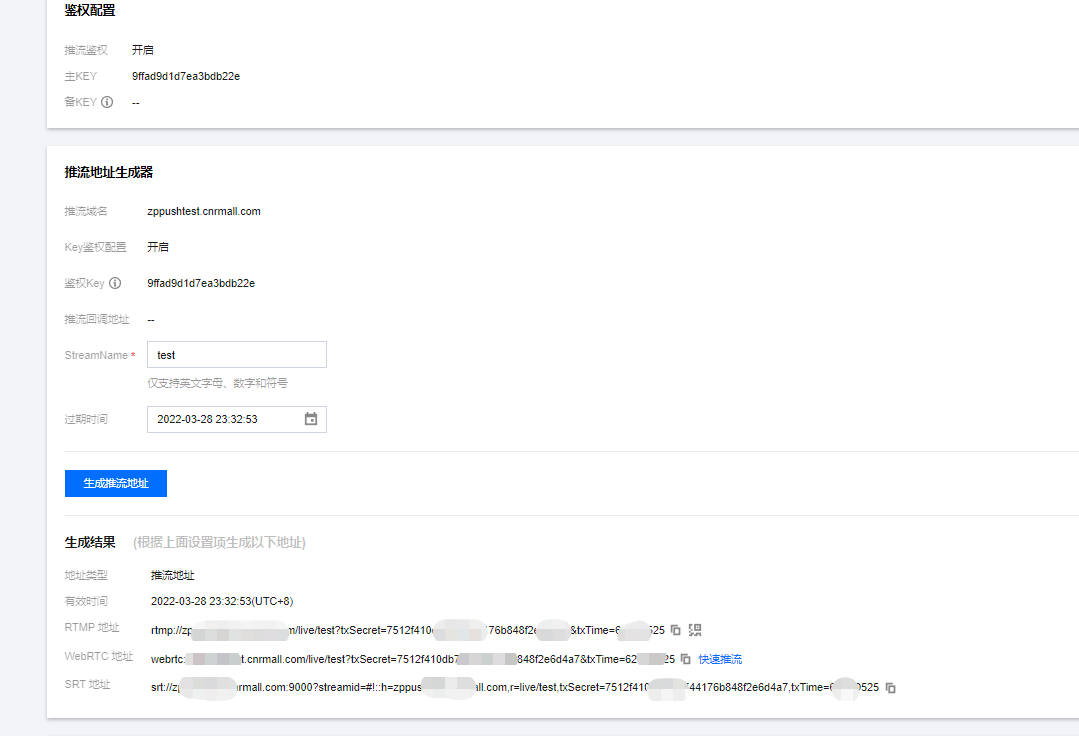Click the 鉴权Key value in the generator section
Screen dimensions: 1079x736
201,283
